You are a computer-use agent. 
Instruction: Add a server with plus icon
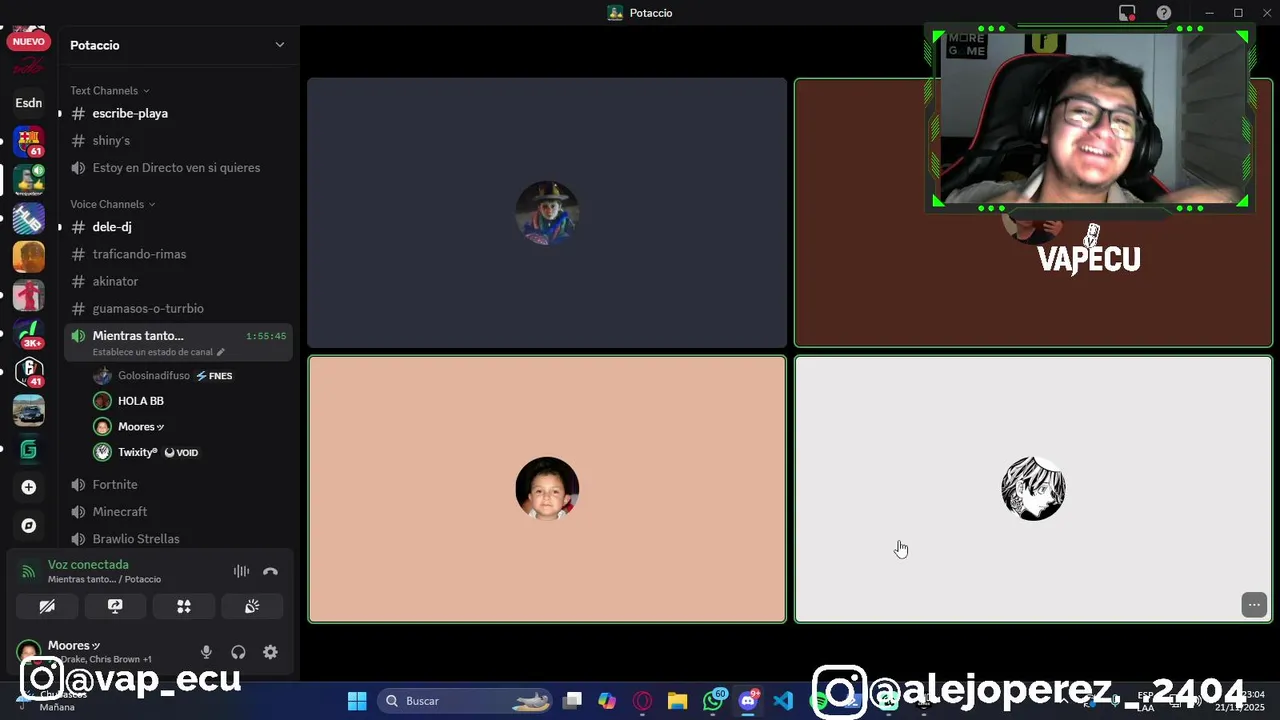pos(28,487)
